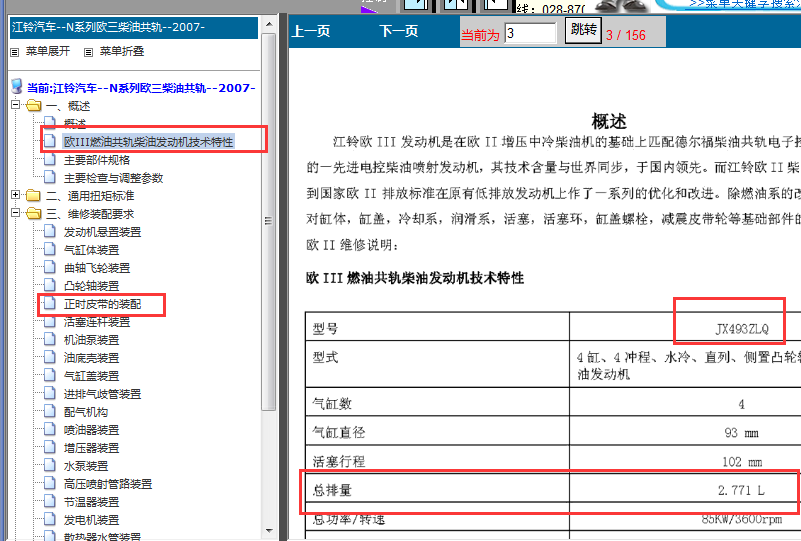Open 增压器装置 tree item

pos(91,448)
